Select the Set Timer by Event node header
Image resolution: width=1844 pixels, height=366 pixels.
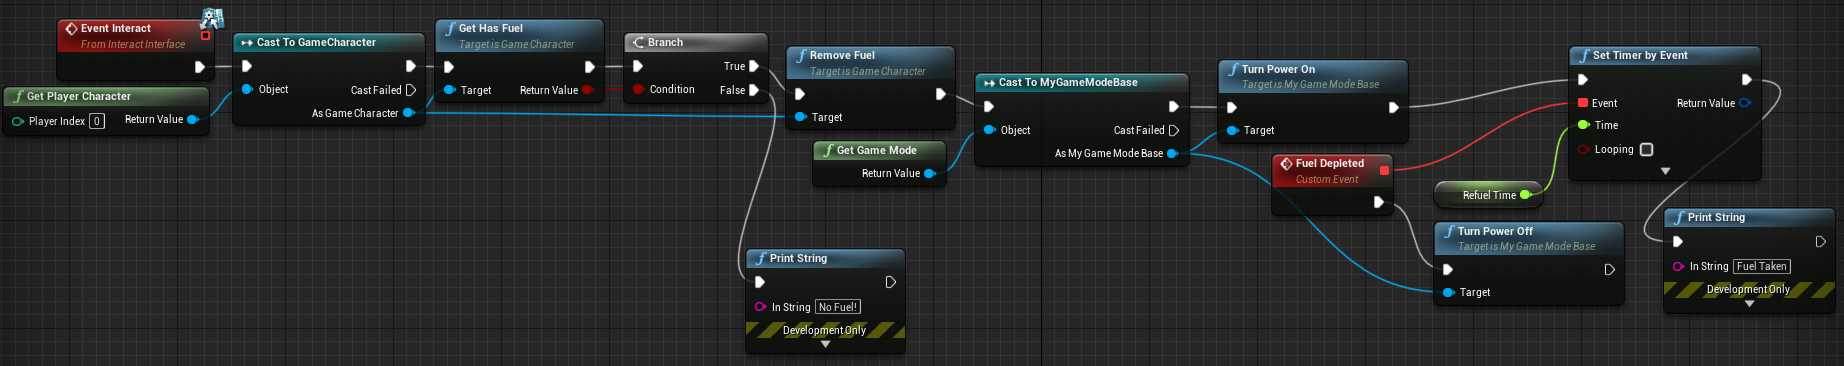tap(1665, 55)
